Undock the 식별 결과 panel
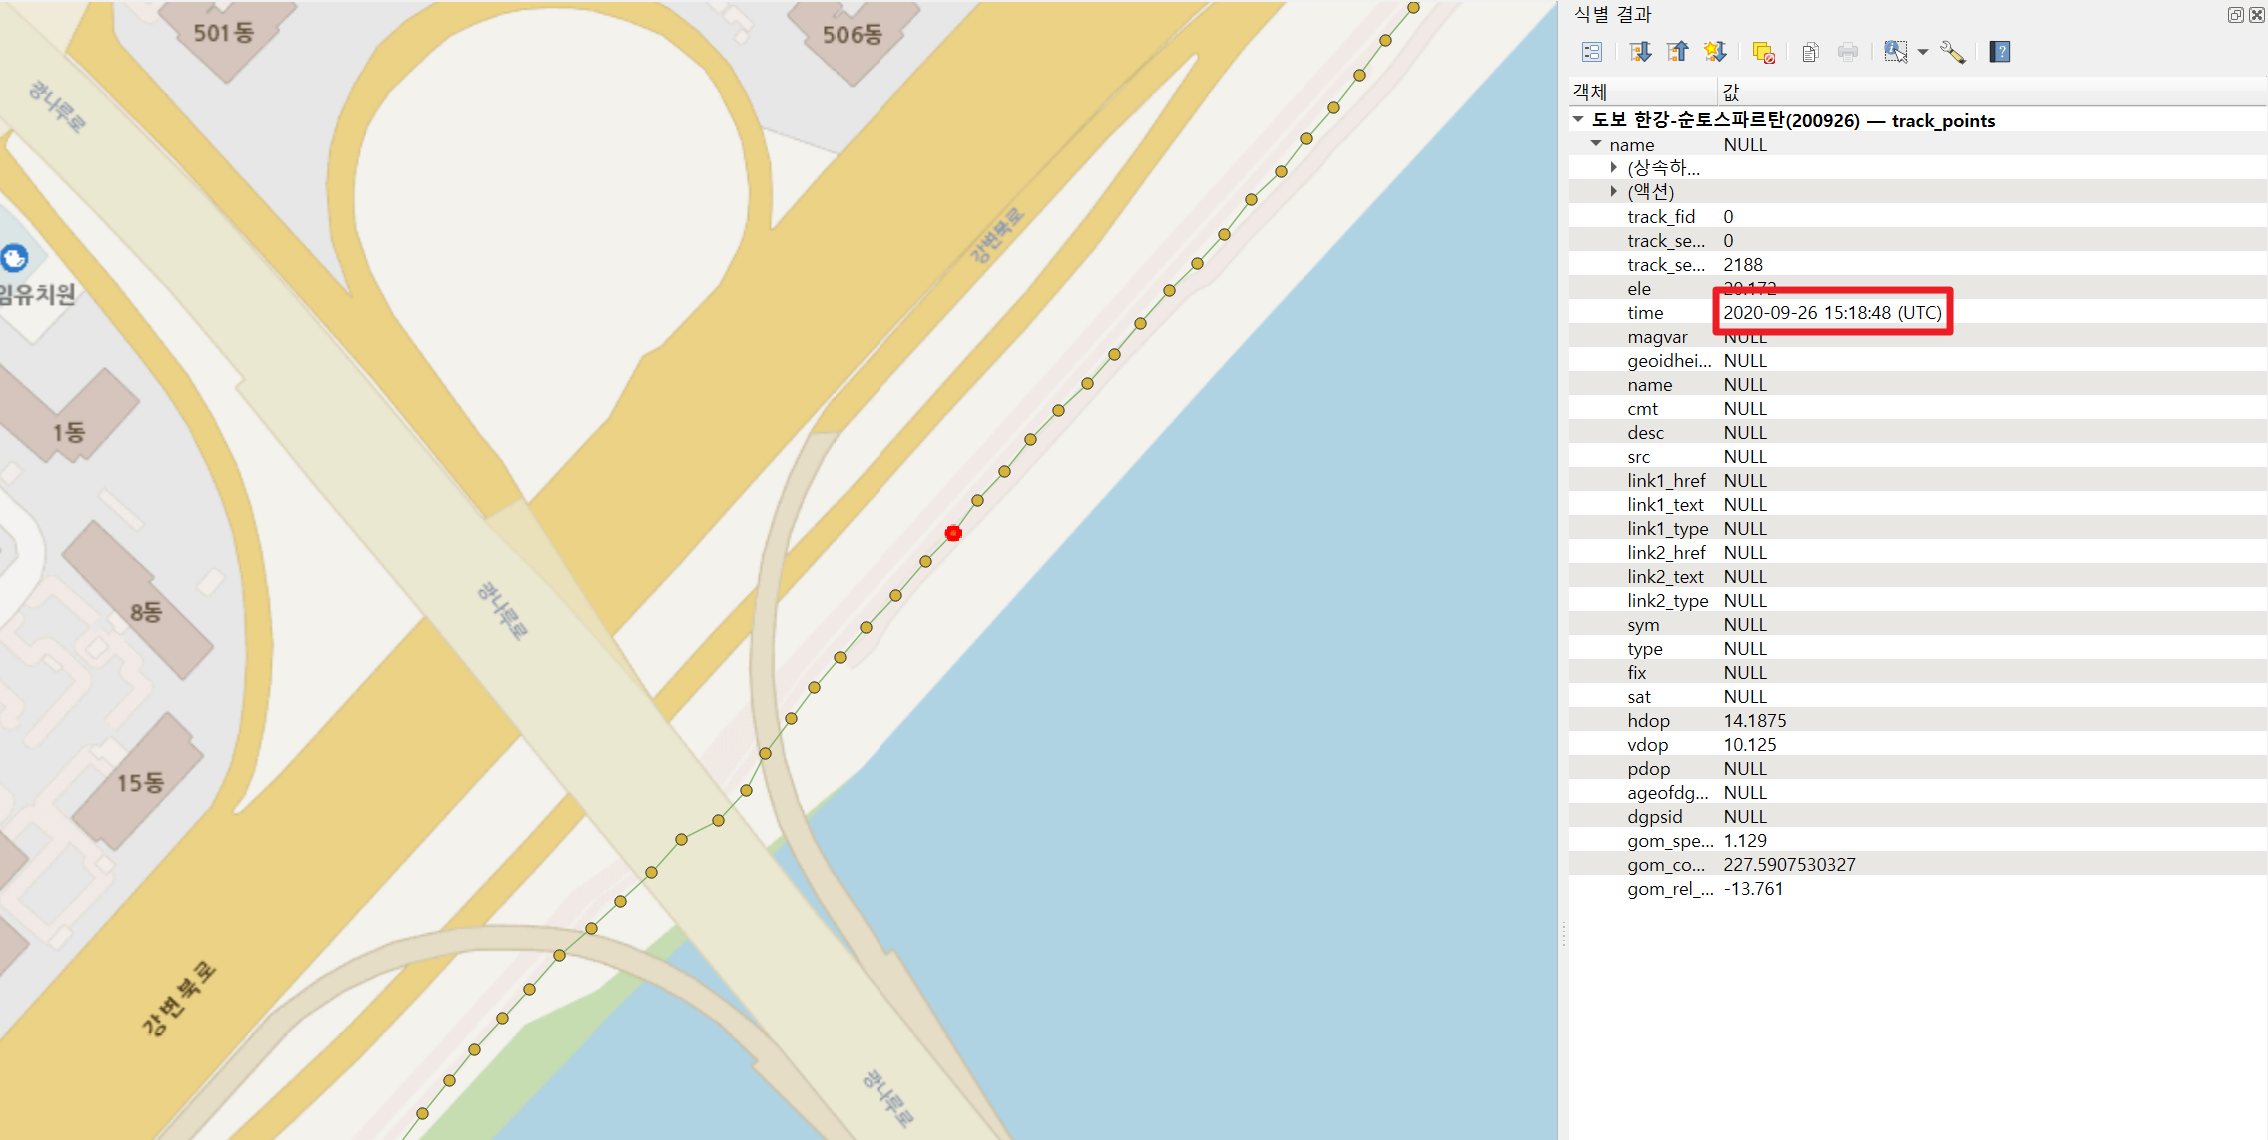The height and width of the screenshot is (1140, 2268). tap(2235, 15)
